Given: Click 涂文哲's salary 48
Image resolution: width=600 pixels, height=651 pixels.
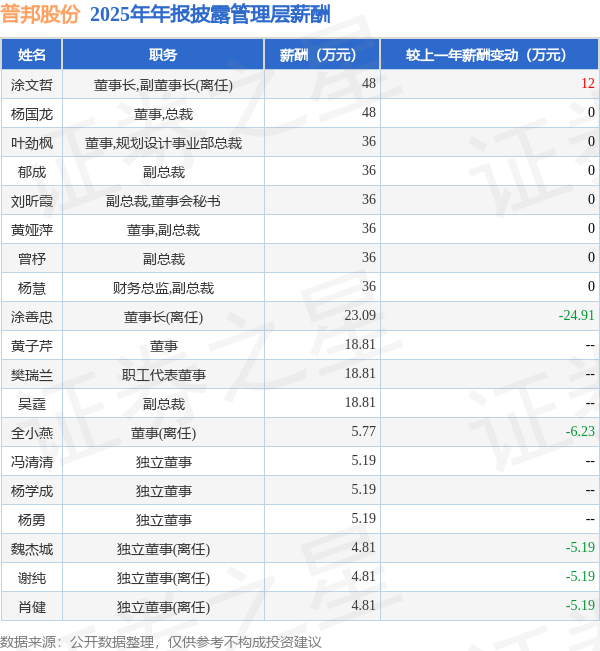Looking at the screenshot, I should click(x=369, y=83).
